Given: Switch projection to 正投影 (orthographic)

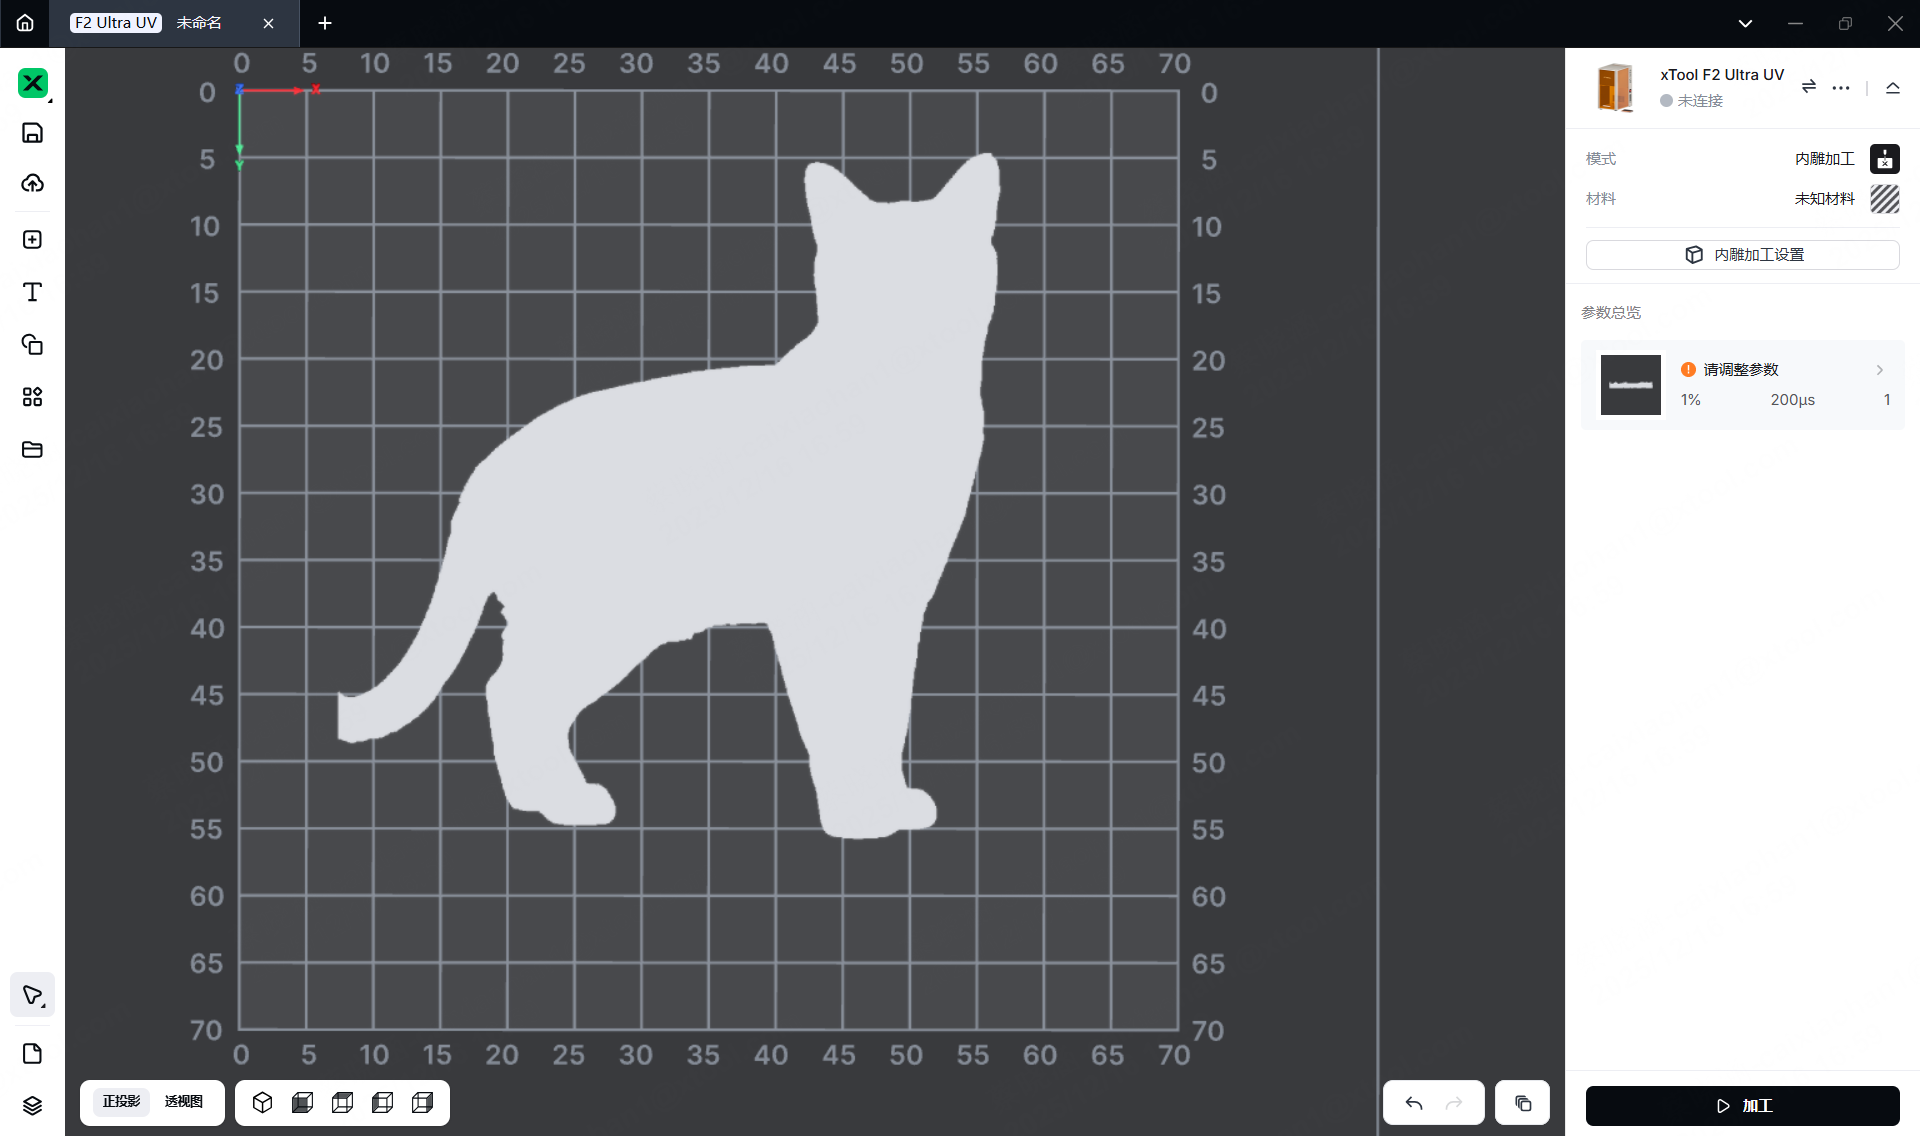Looking at the screenshot, I should (121, 1102).
